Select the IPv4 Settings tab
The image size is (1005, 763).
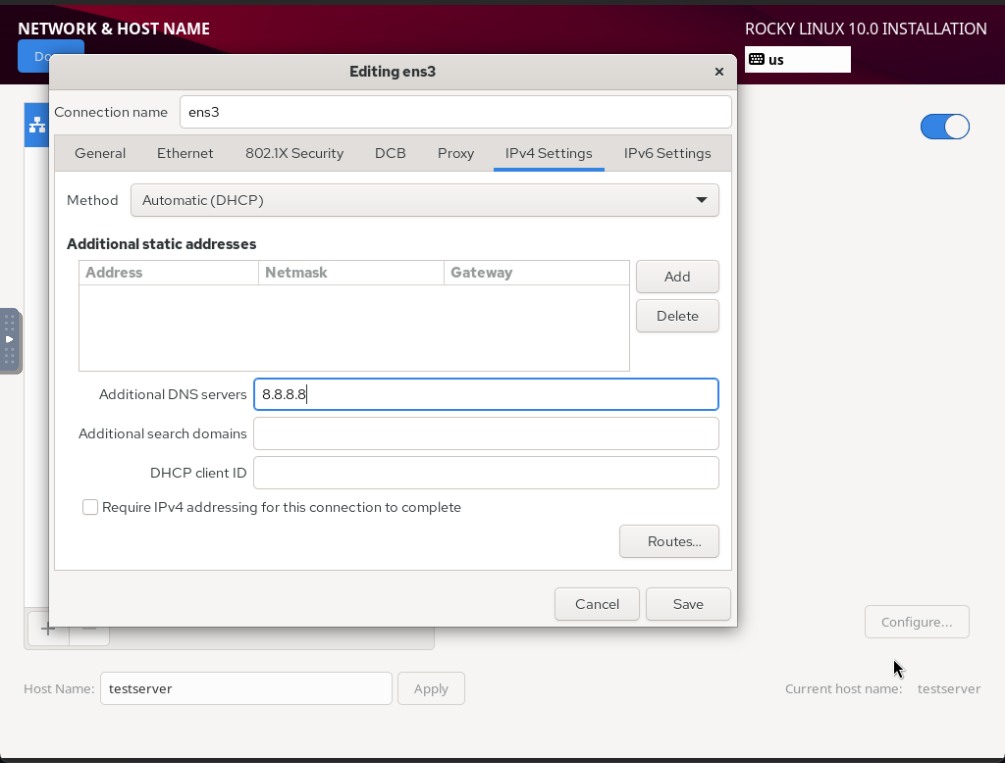tap(549, 153)
